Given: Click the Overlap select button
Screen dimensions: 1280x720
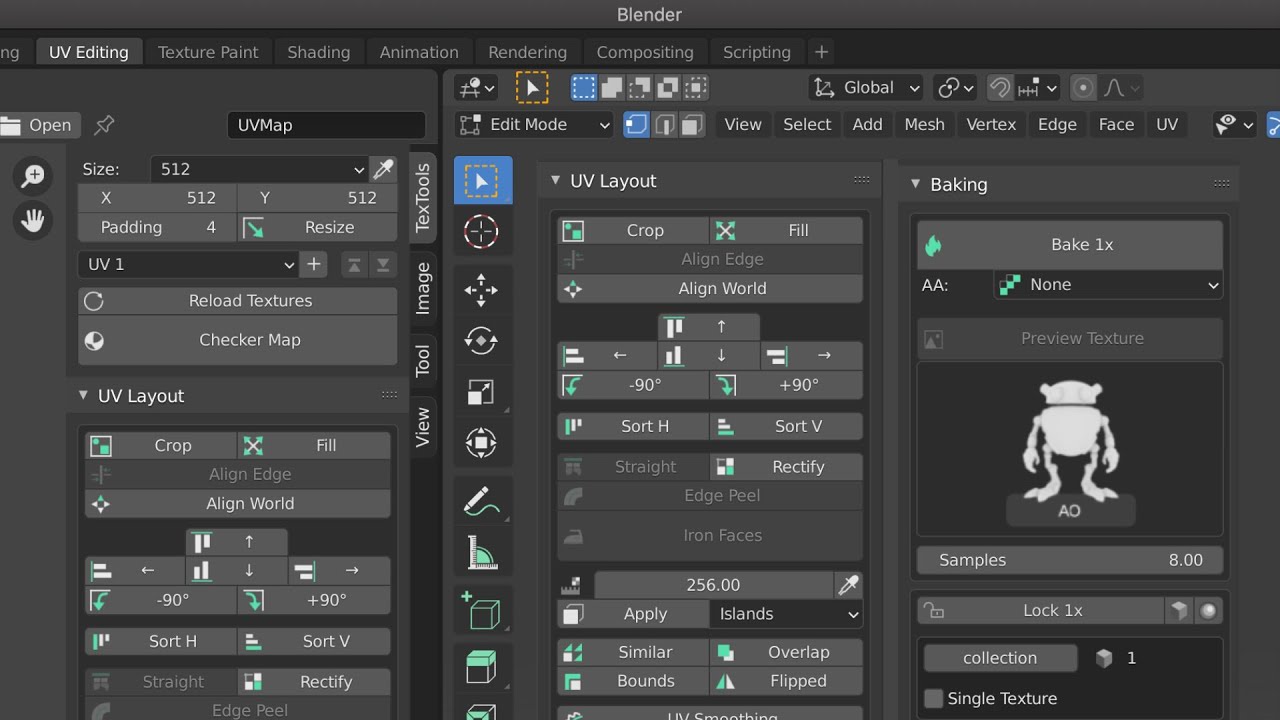Looking at the screenshot, I should point(786,652).
